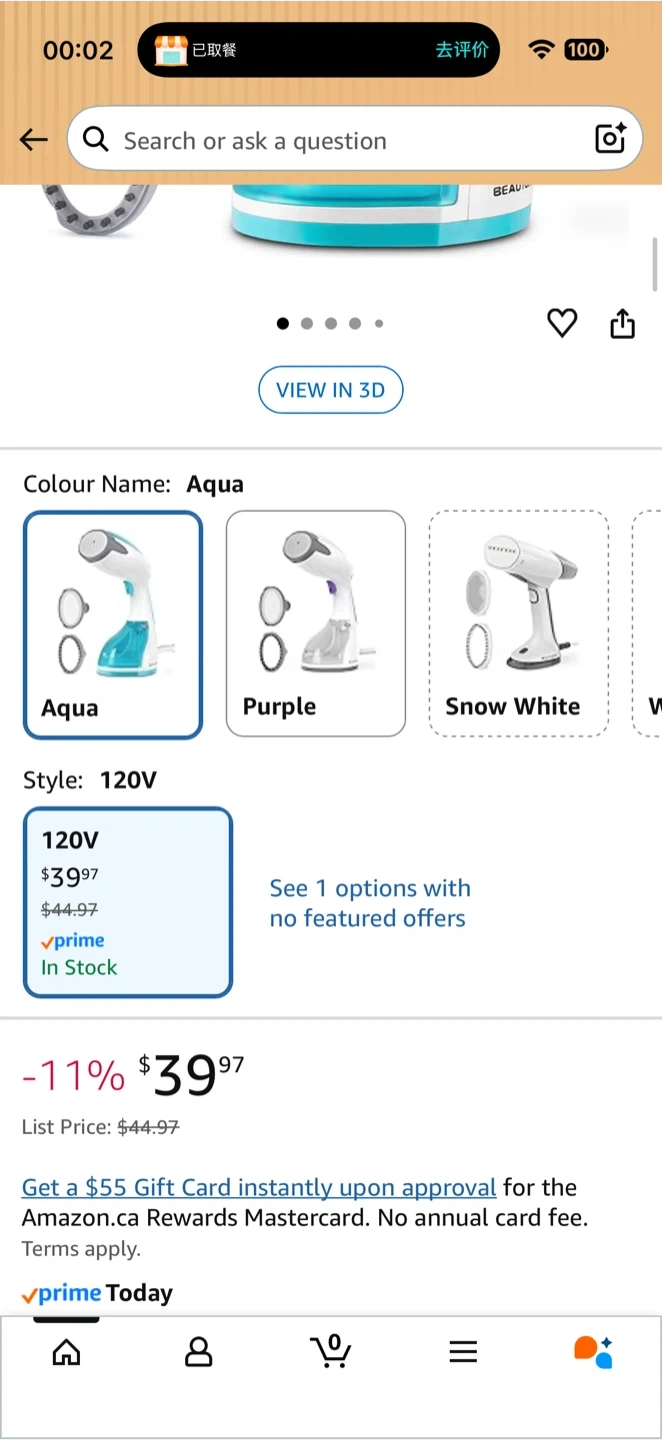Screen dimensions: 662x1440
Task: Tap the 去评价 review link in status pill
Action: tap(462, 50)
